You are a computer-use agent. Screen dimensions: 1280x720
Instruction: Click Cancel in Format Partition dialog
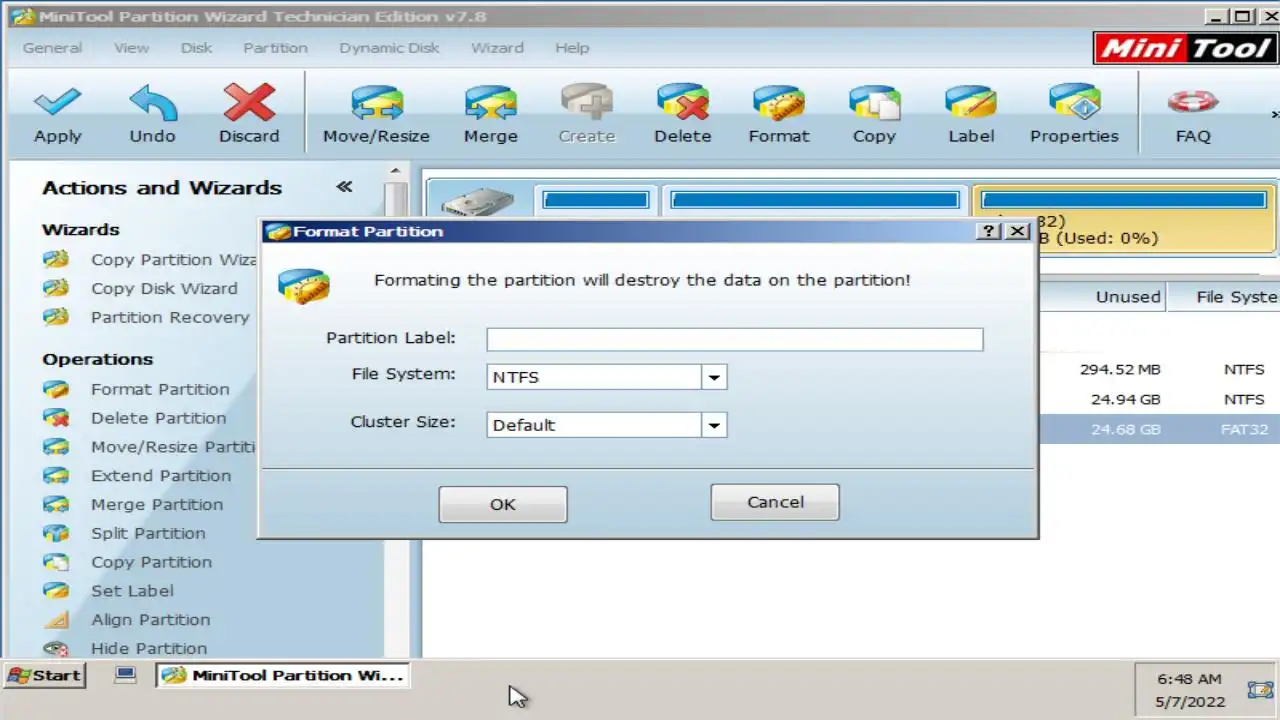[x=775, y=502]
